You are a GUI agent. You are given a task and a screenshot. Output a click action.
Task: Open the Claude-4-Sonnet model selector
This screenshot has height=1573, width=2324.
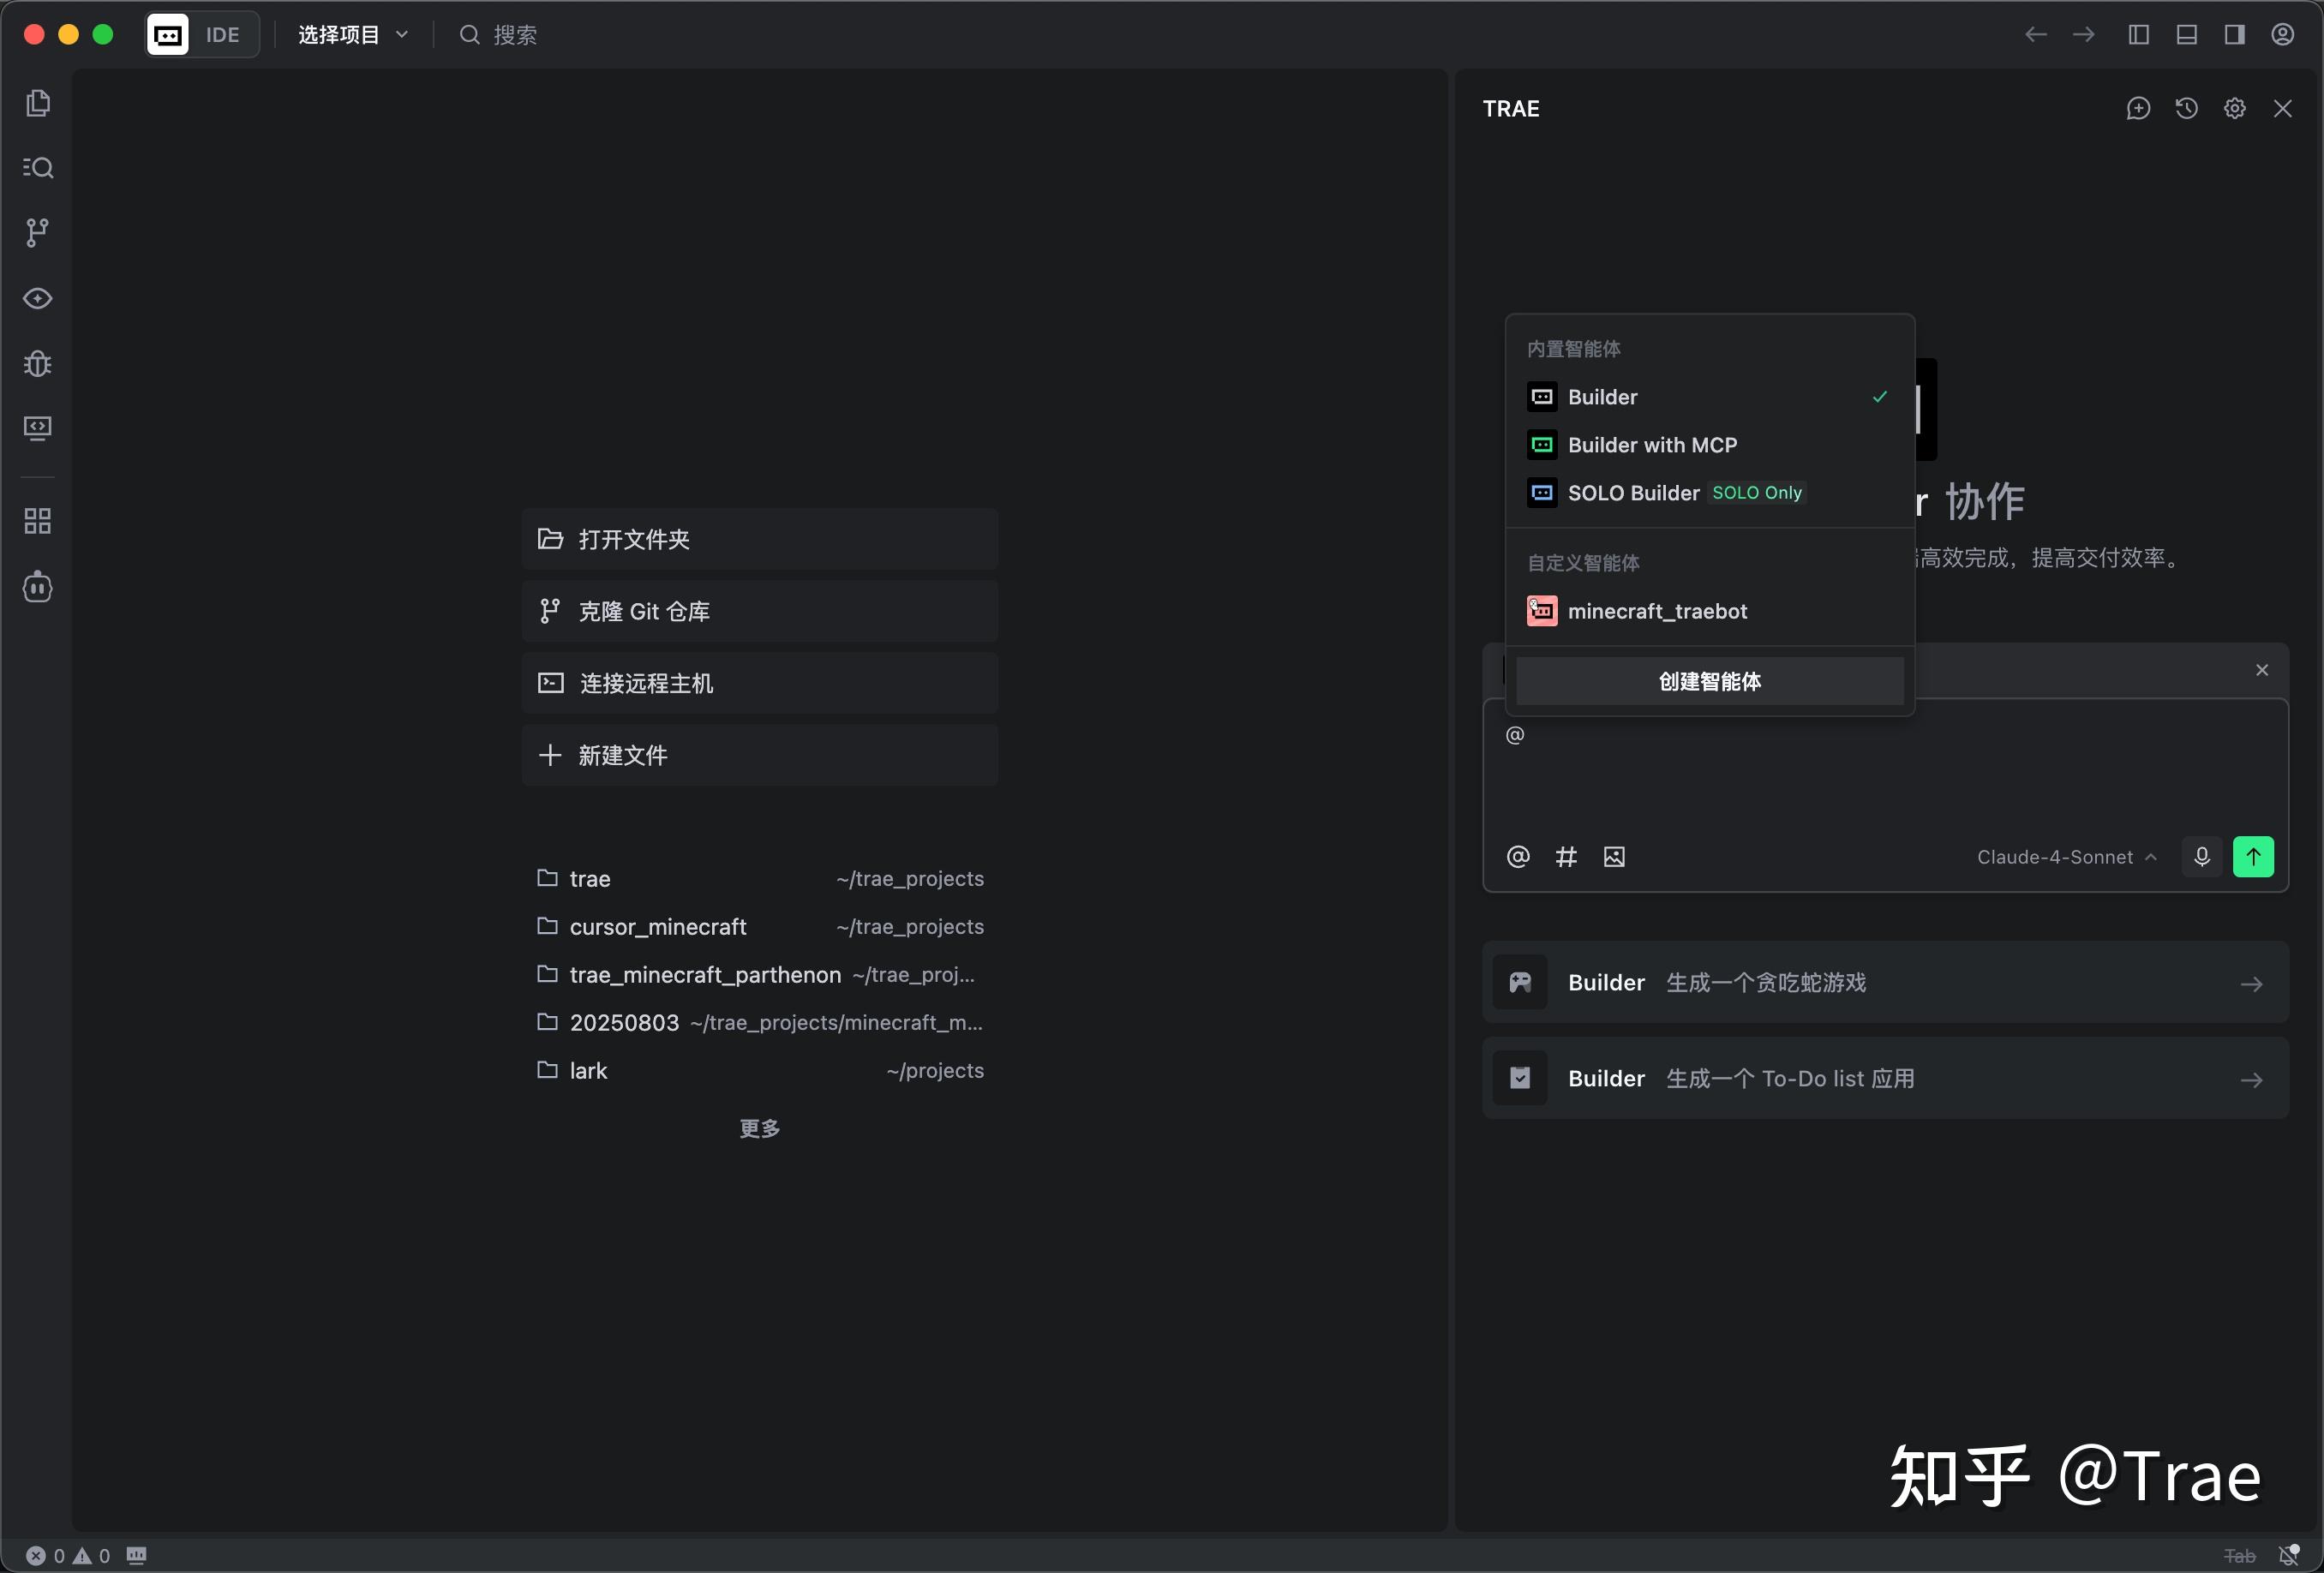tap(2066, 857)
